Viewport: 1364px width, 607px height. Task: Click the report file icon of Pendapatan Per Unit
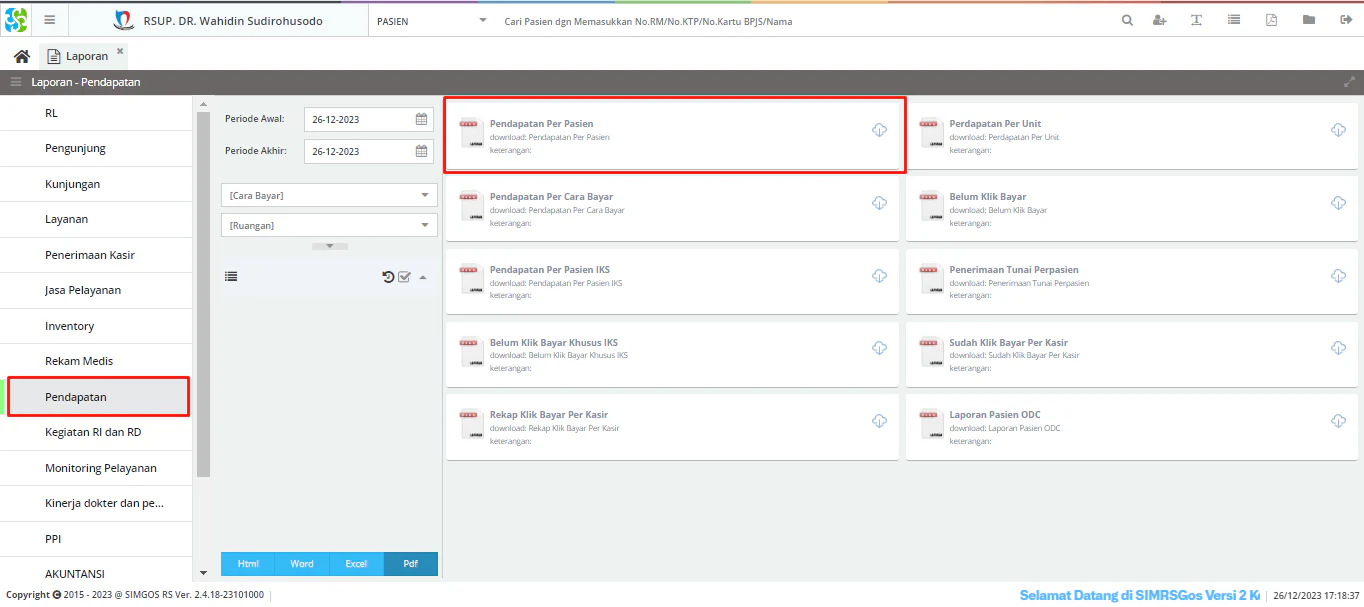931,135
